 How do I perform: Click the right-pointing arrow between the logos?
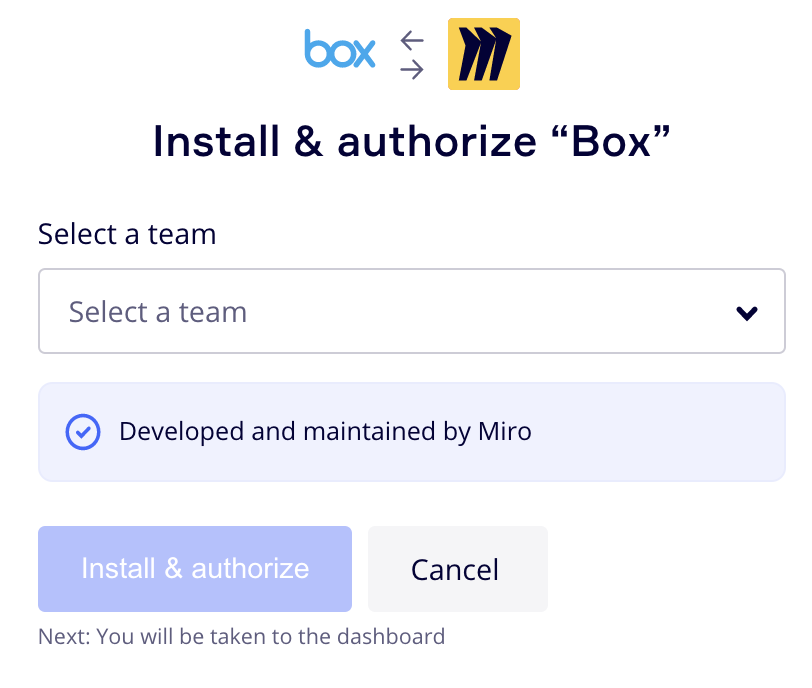pos(411,69)
